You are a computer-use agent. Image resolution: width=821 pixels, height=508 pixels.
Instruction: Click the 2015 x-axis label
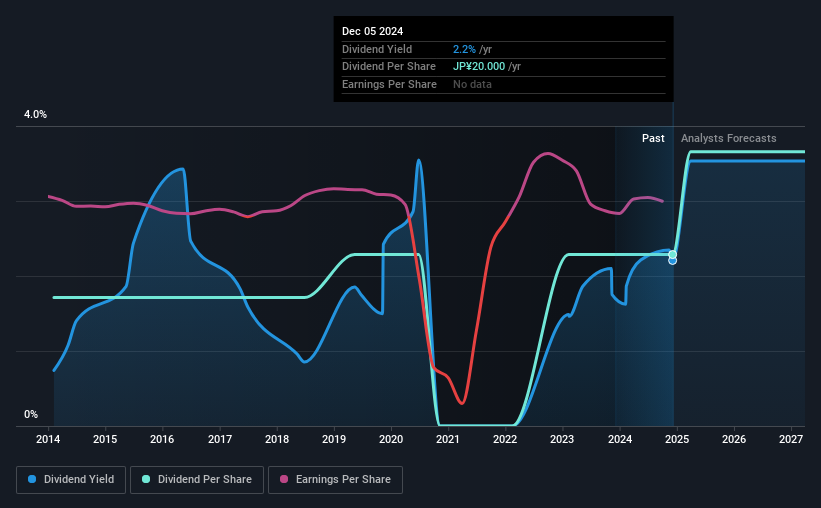pyautogui.click(x=105, y=439)
